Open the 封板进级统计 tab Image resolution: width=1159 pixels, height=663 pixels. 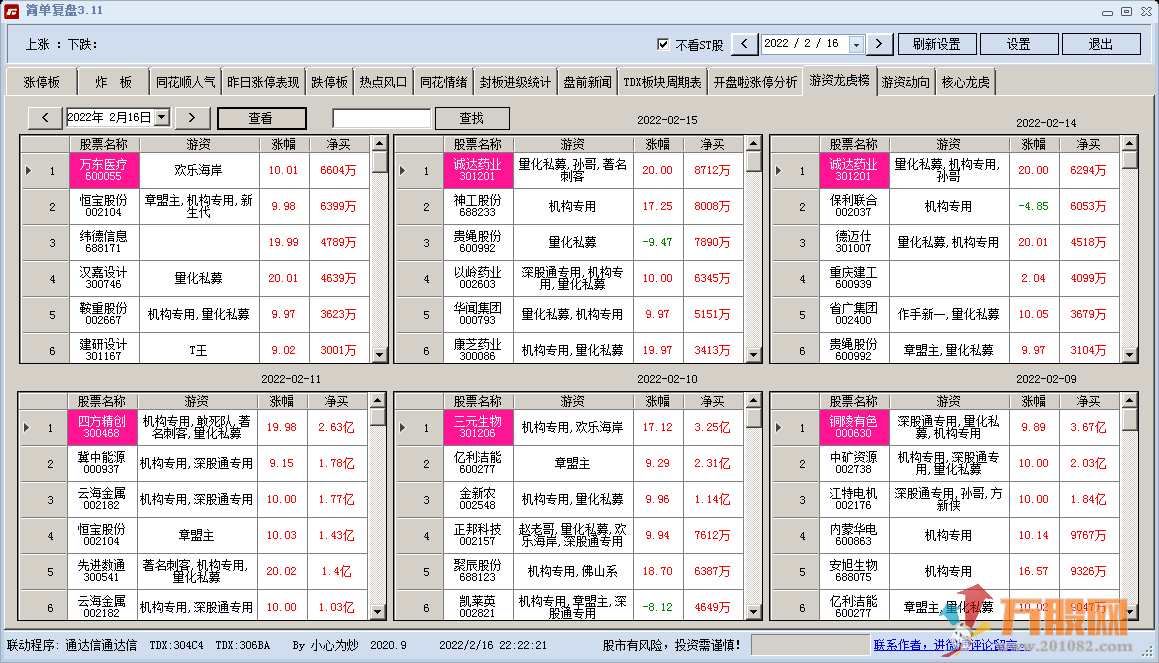tap(515, 82)
